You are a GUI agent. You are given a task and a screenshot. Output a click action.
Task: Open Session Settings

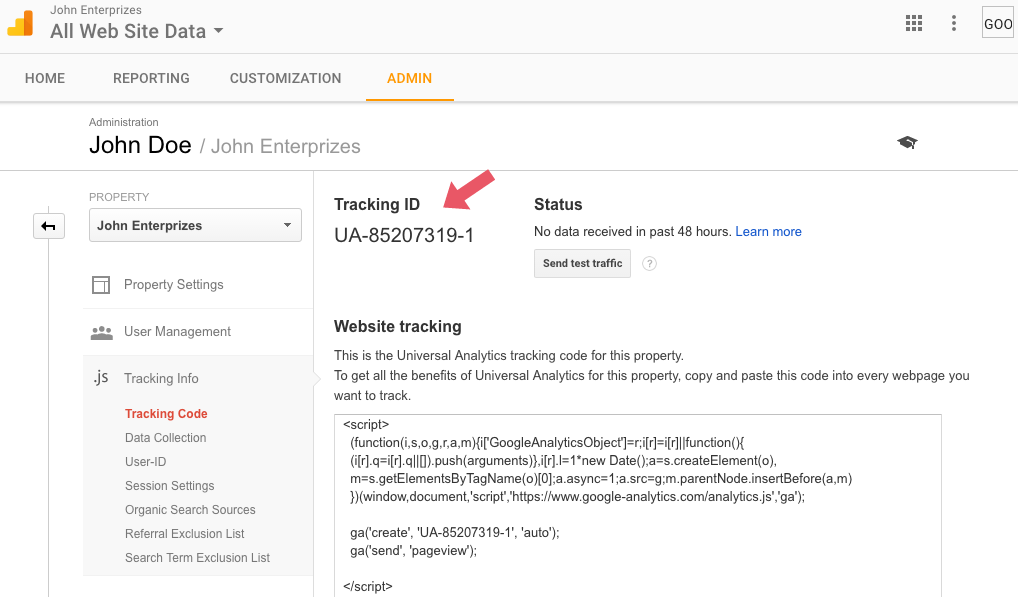click(169, 485)
